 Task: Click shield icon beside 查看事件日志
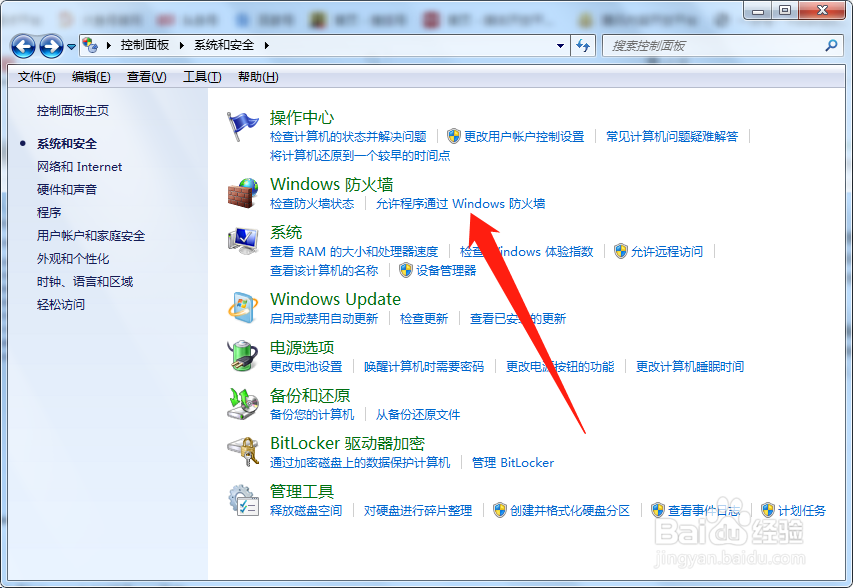coord(658,510)
